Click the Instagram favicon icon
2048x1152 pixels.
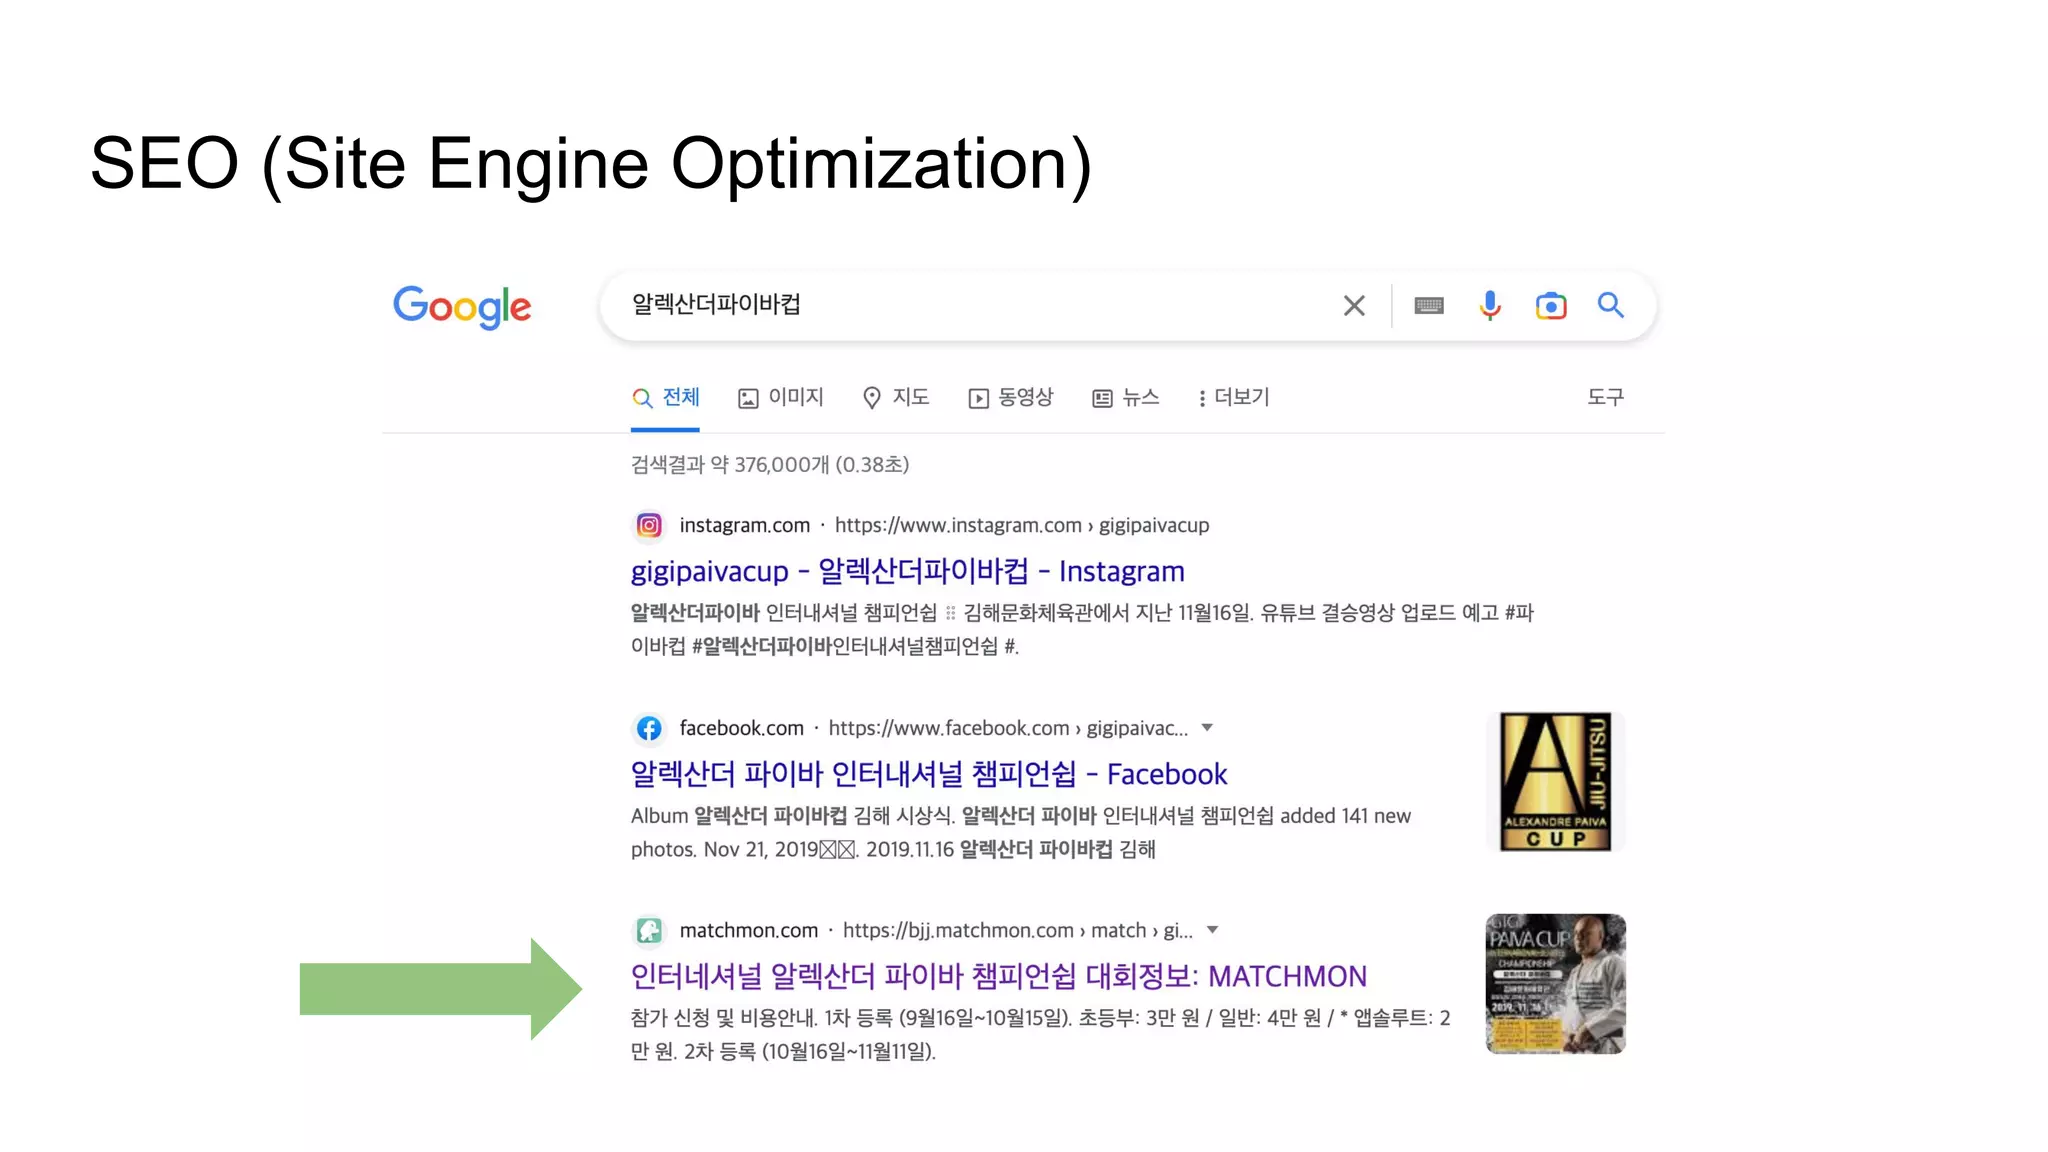click(x=649, y=525)
